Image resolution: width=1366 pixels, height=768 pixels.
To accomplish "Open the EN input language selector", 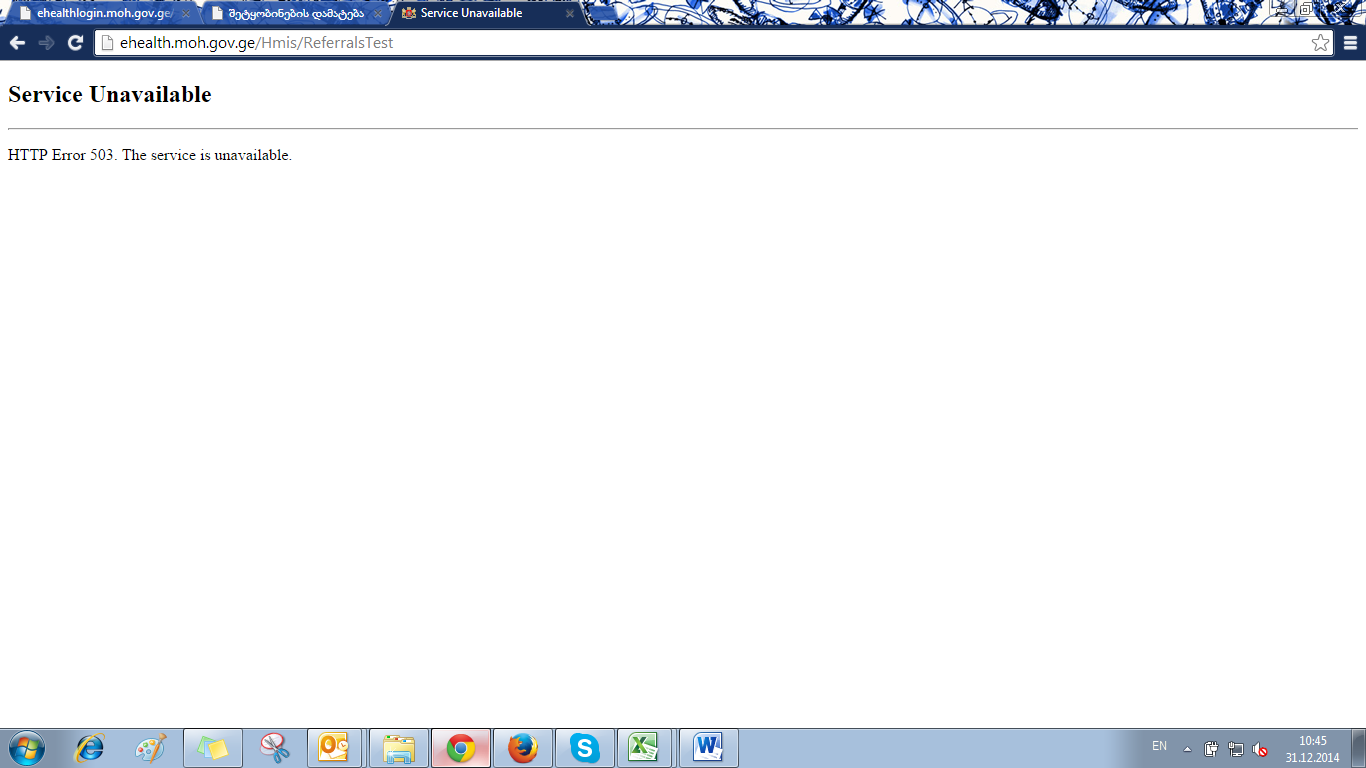I will pyautogui.click(x=1159, y=746).
